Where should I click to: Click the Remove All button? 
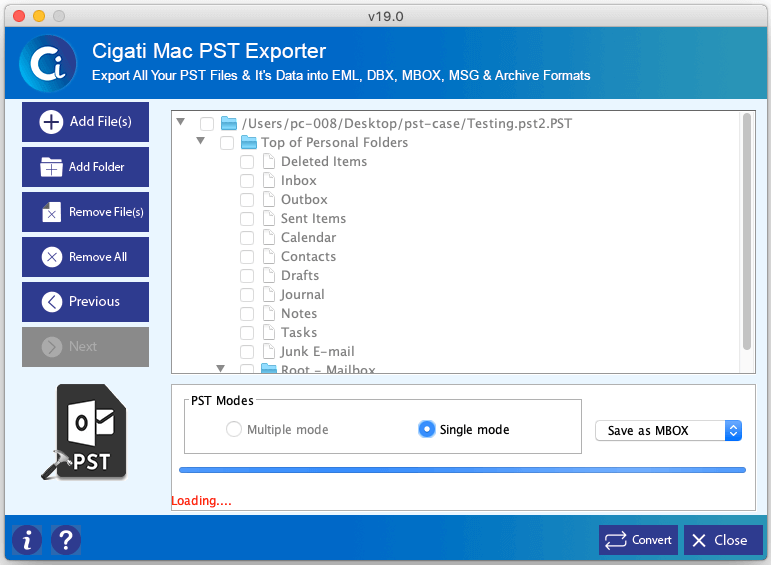click(x=86, y=257)
